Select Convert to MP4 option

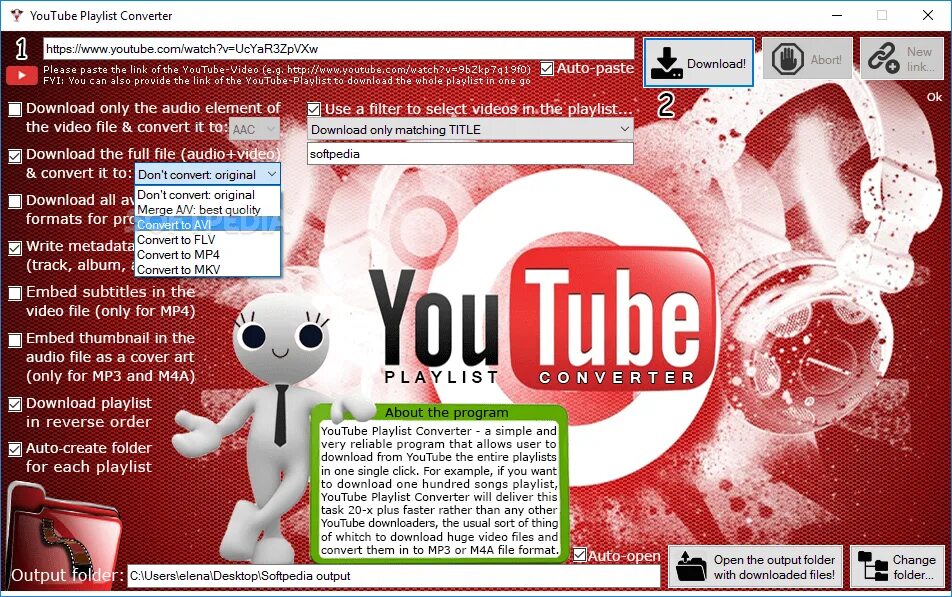pyautogui.click(x=208, y=255)
